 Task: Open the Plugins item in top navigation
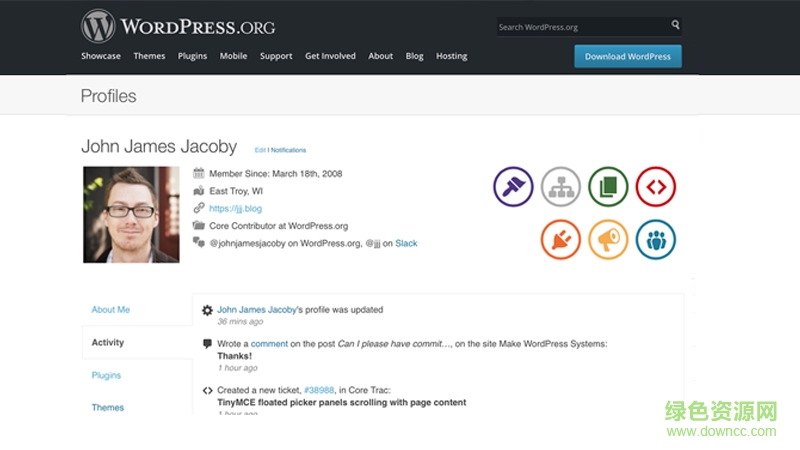point(192,56)
